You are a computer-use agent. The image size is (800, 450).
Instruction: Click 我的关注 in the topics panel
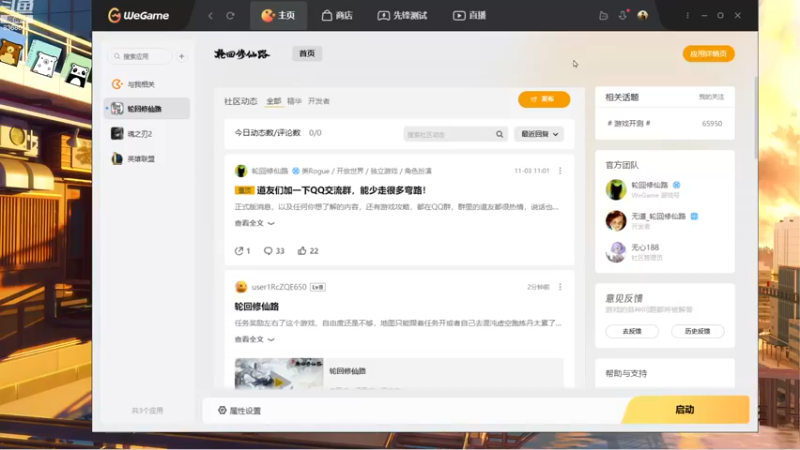pyautogui.click(x=711, y=97)
